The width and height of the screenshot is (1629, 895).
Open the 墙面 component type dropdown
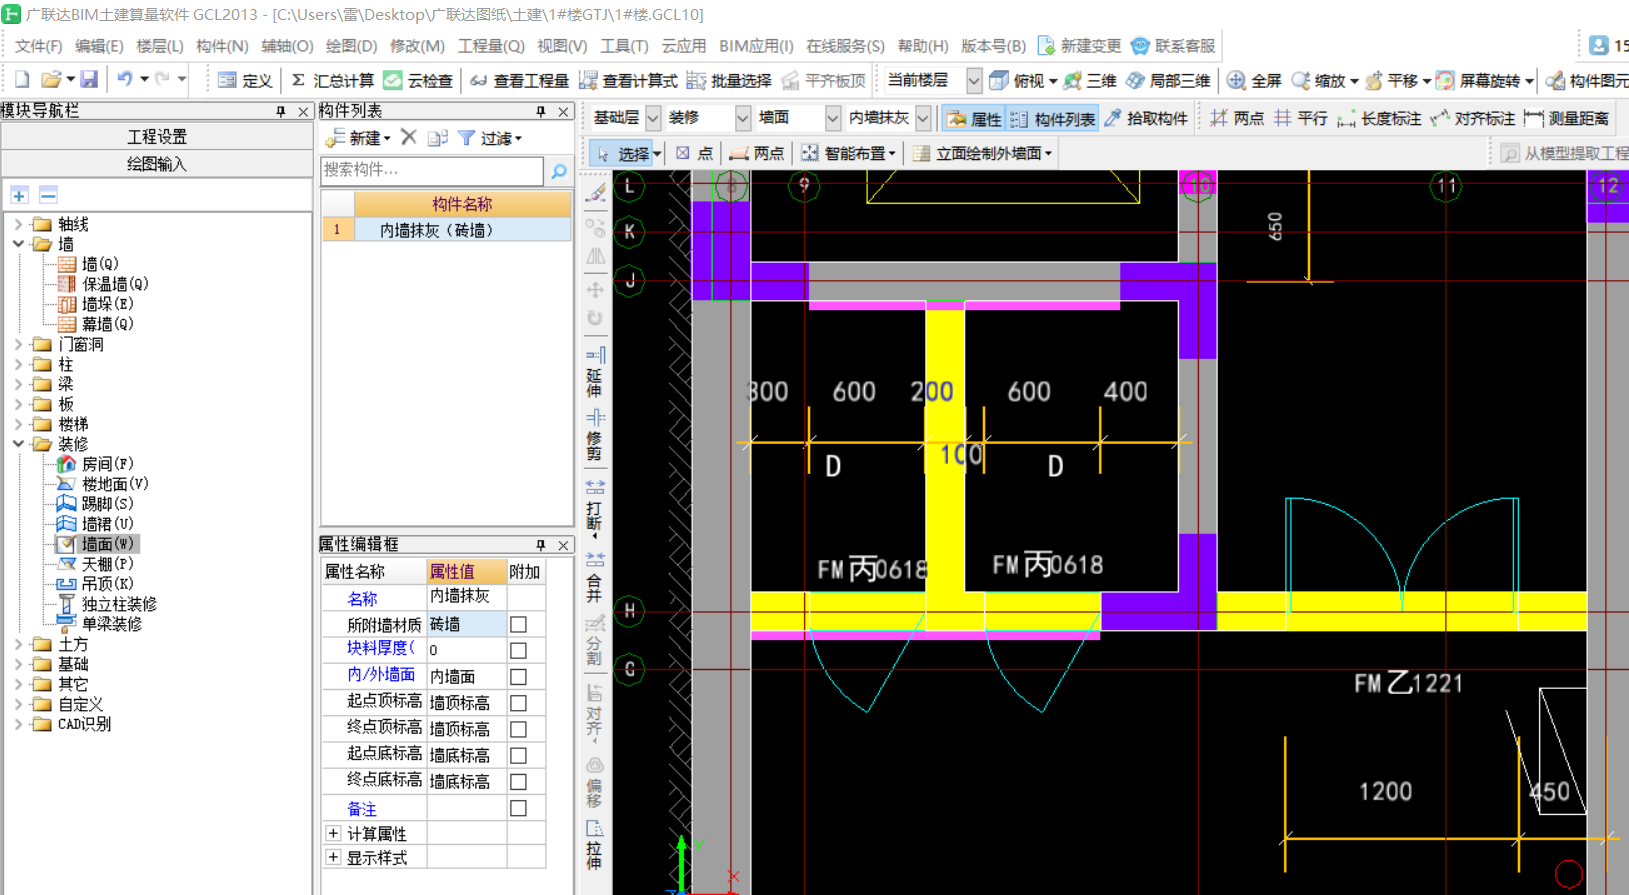833,118
